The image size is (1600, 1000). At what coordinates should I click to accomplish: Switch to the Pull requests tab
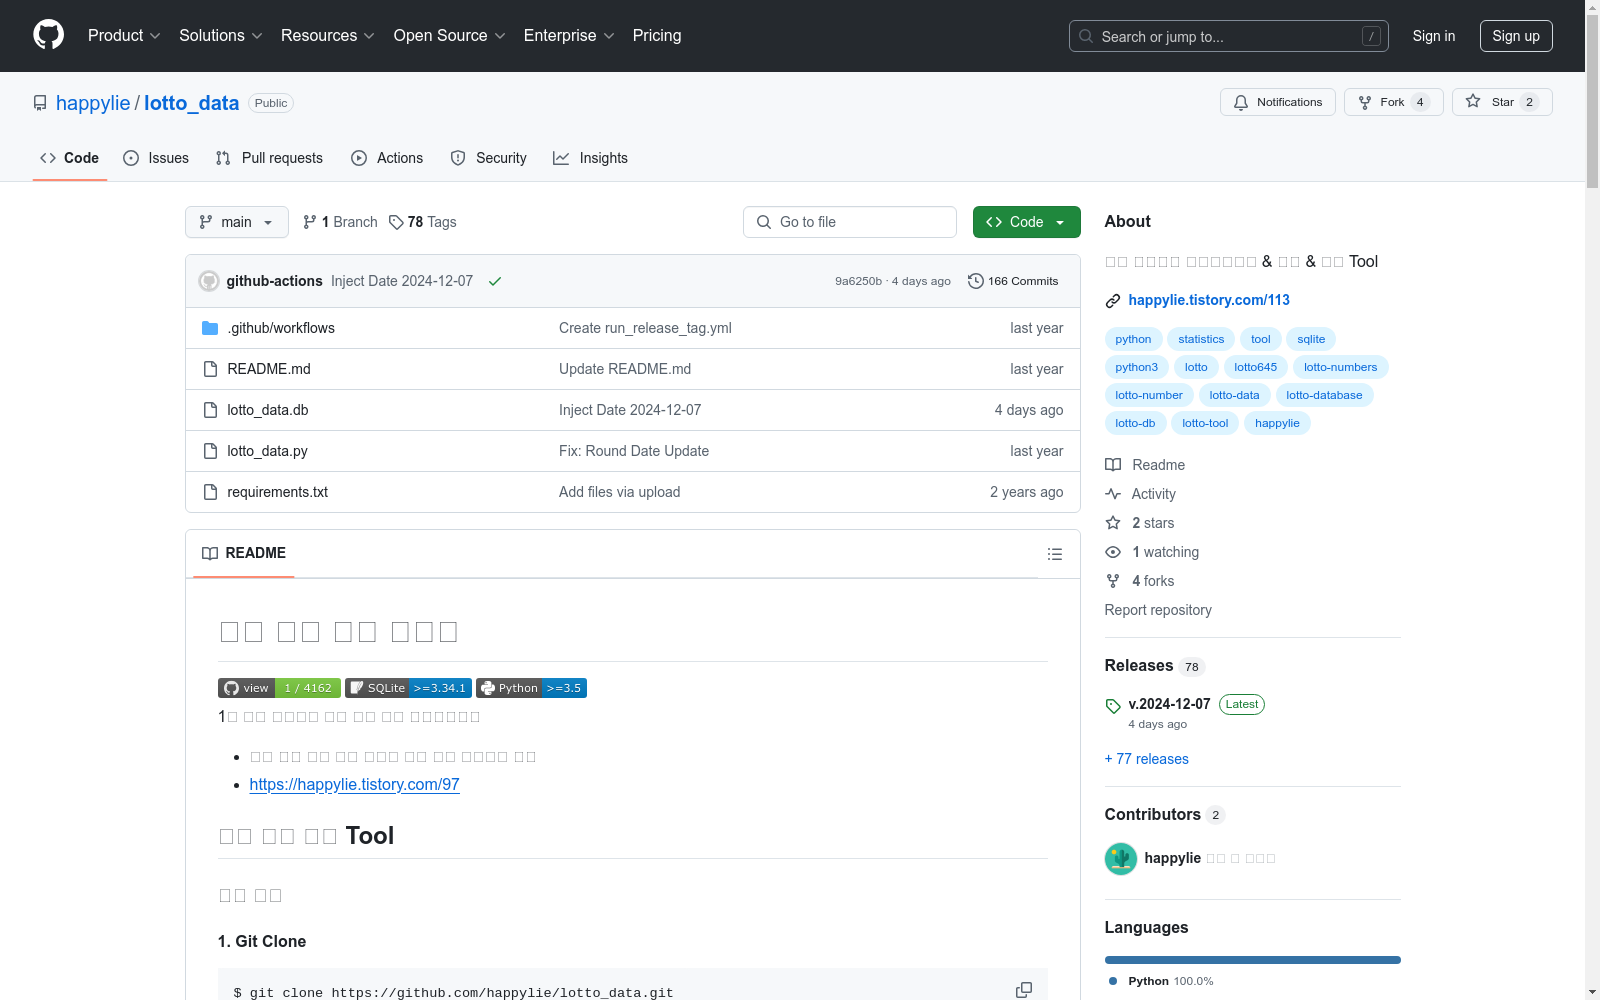269,158
